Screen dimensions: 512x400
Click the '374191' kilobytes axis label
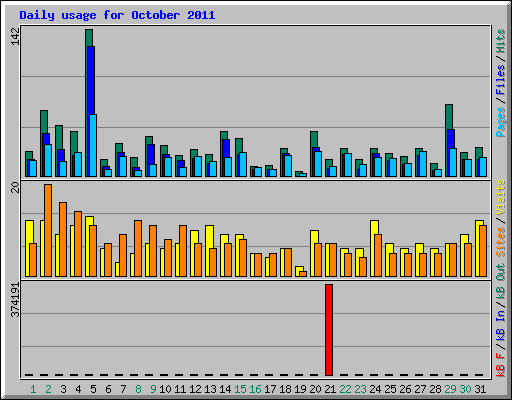(16, 300)
